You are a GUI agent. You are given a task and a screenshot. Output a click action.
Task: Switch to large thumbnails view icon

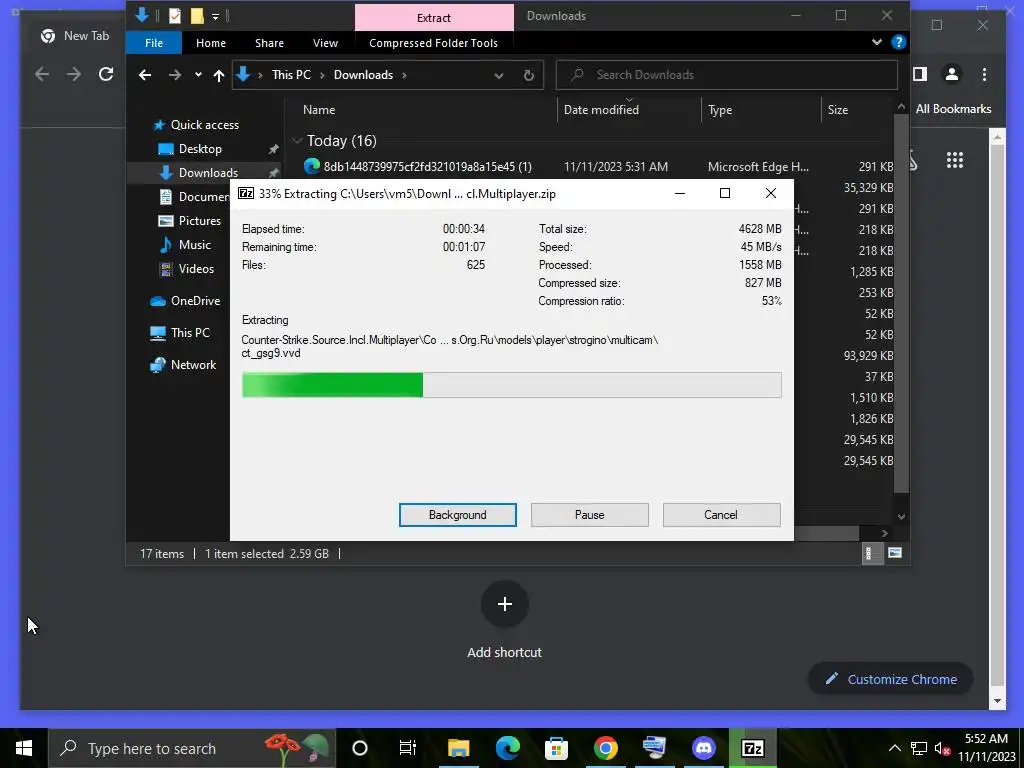coord(895,553)
